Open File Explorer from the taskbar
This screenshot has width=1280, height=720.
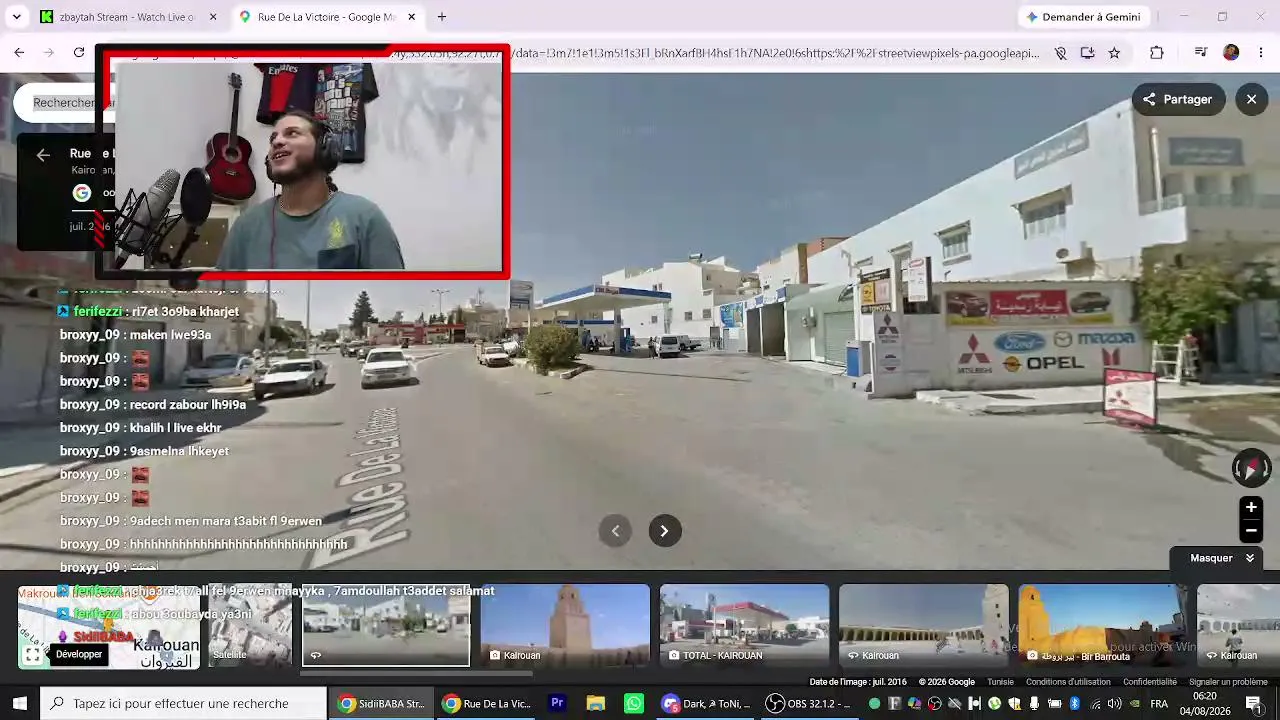coord(595,704)
